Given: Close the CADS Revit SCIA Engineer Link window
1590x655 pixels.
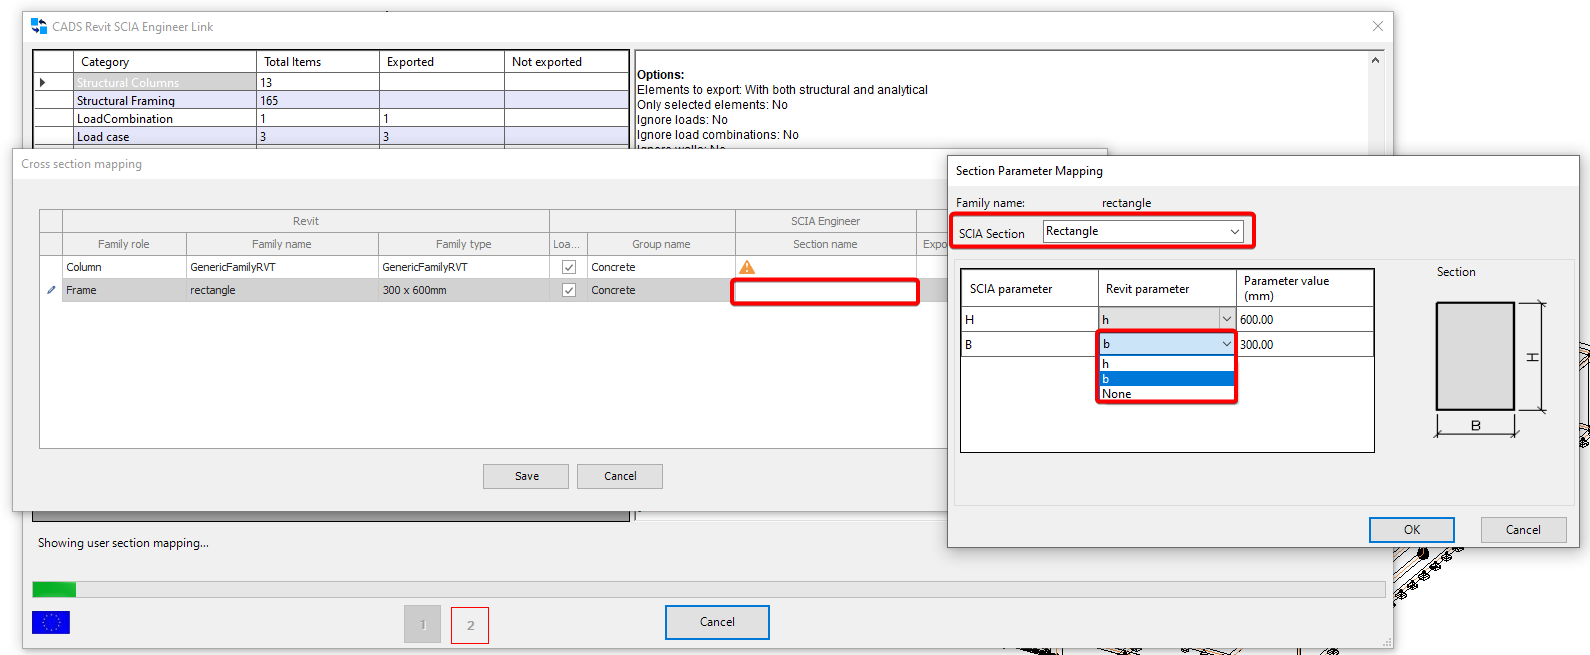Looking at the screenshot, I should tap(1377, 26).
